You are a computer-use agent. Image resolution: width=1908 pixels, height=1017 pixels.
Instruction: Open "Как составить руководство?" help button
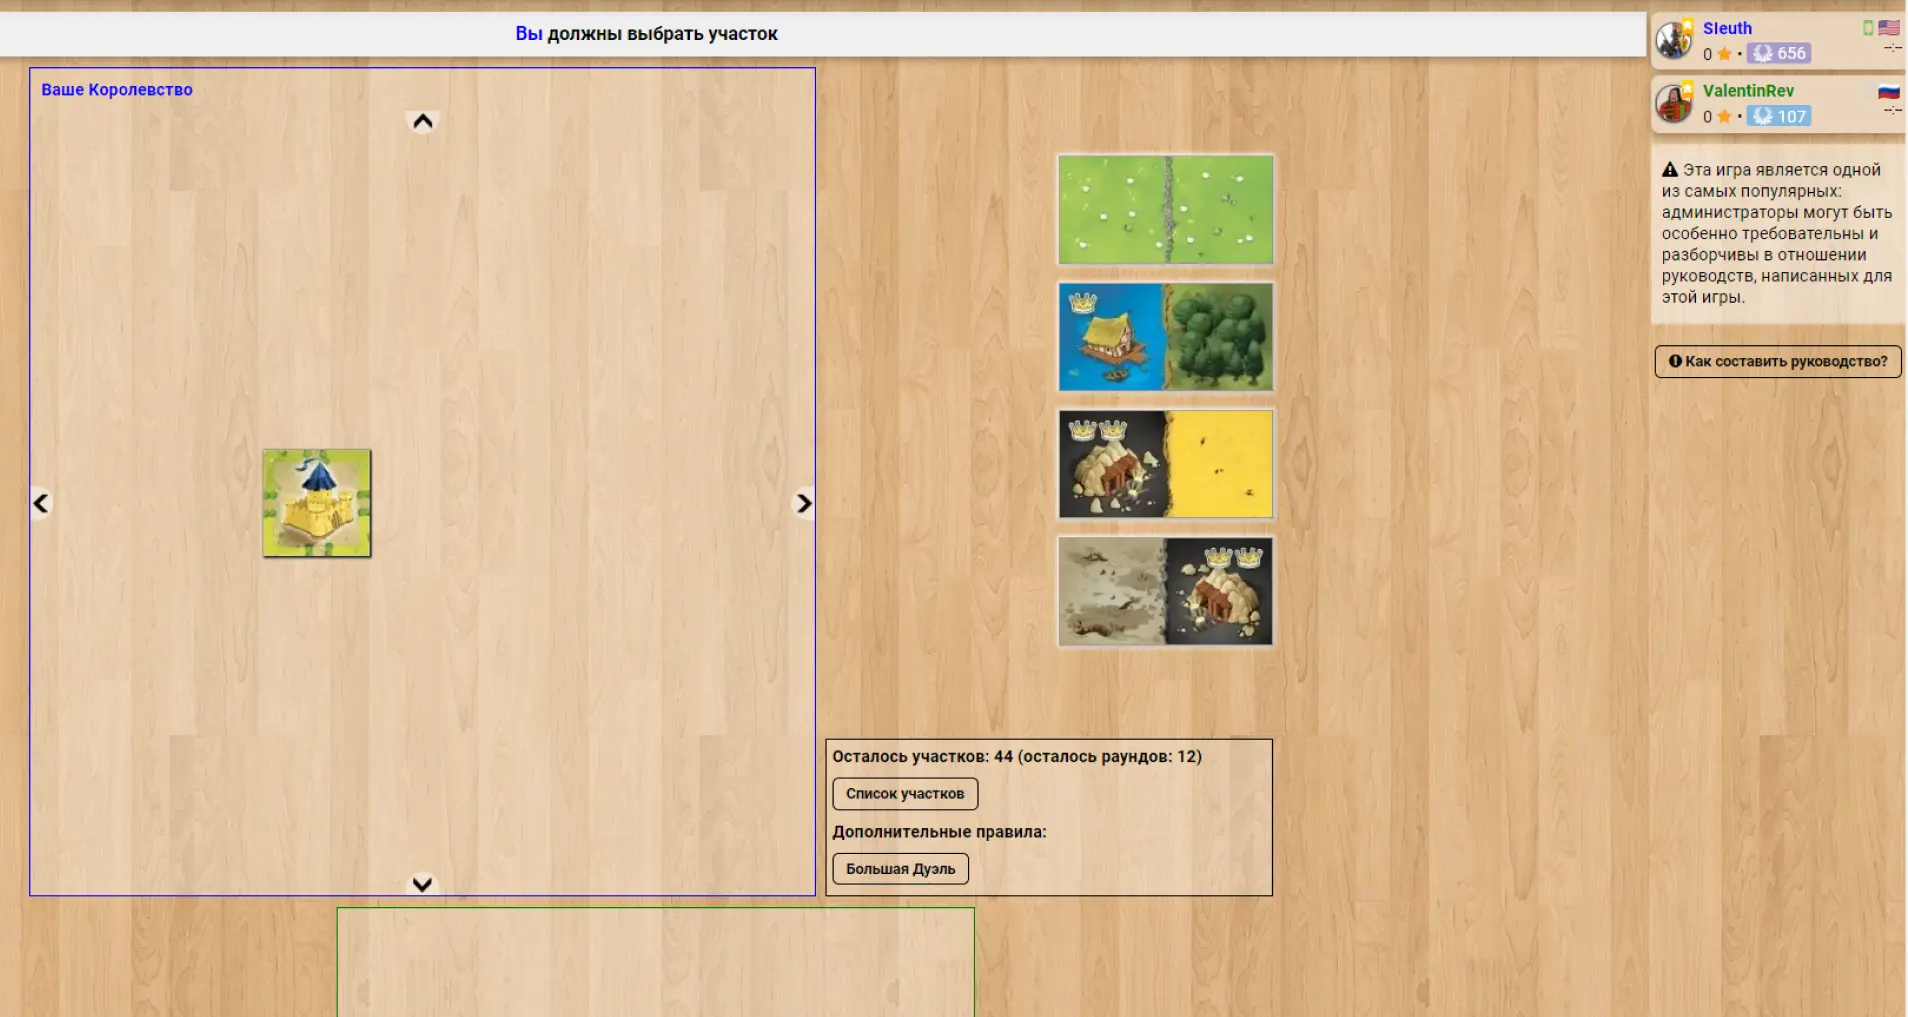[1778, 362]
